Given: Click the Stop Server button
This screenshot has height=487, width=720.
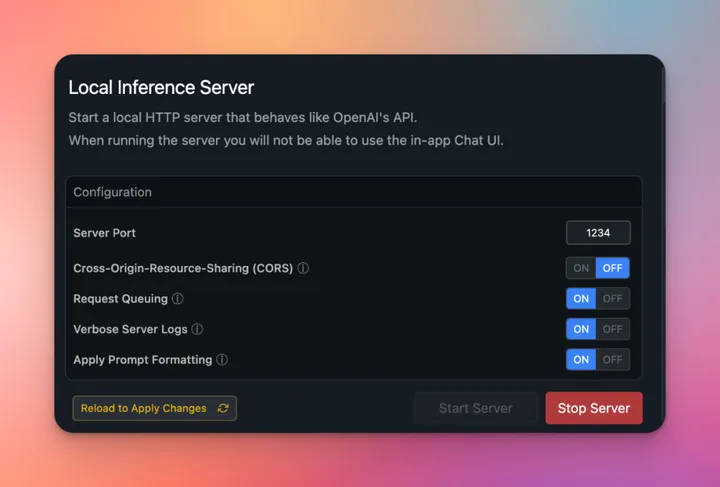Looking at the screenshot, I should (594, 408).
